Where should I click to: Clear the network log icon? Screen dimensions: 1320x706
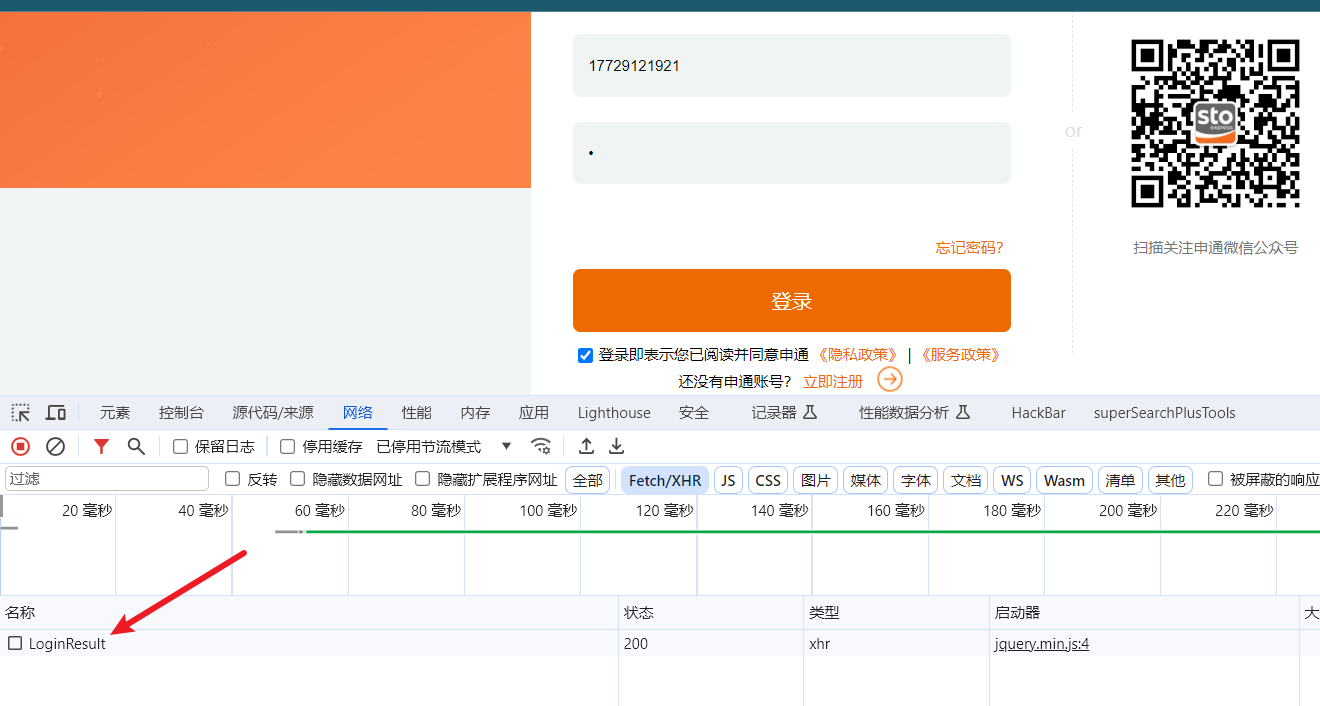[x=56, y=446]
